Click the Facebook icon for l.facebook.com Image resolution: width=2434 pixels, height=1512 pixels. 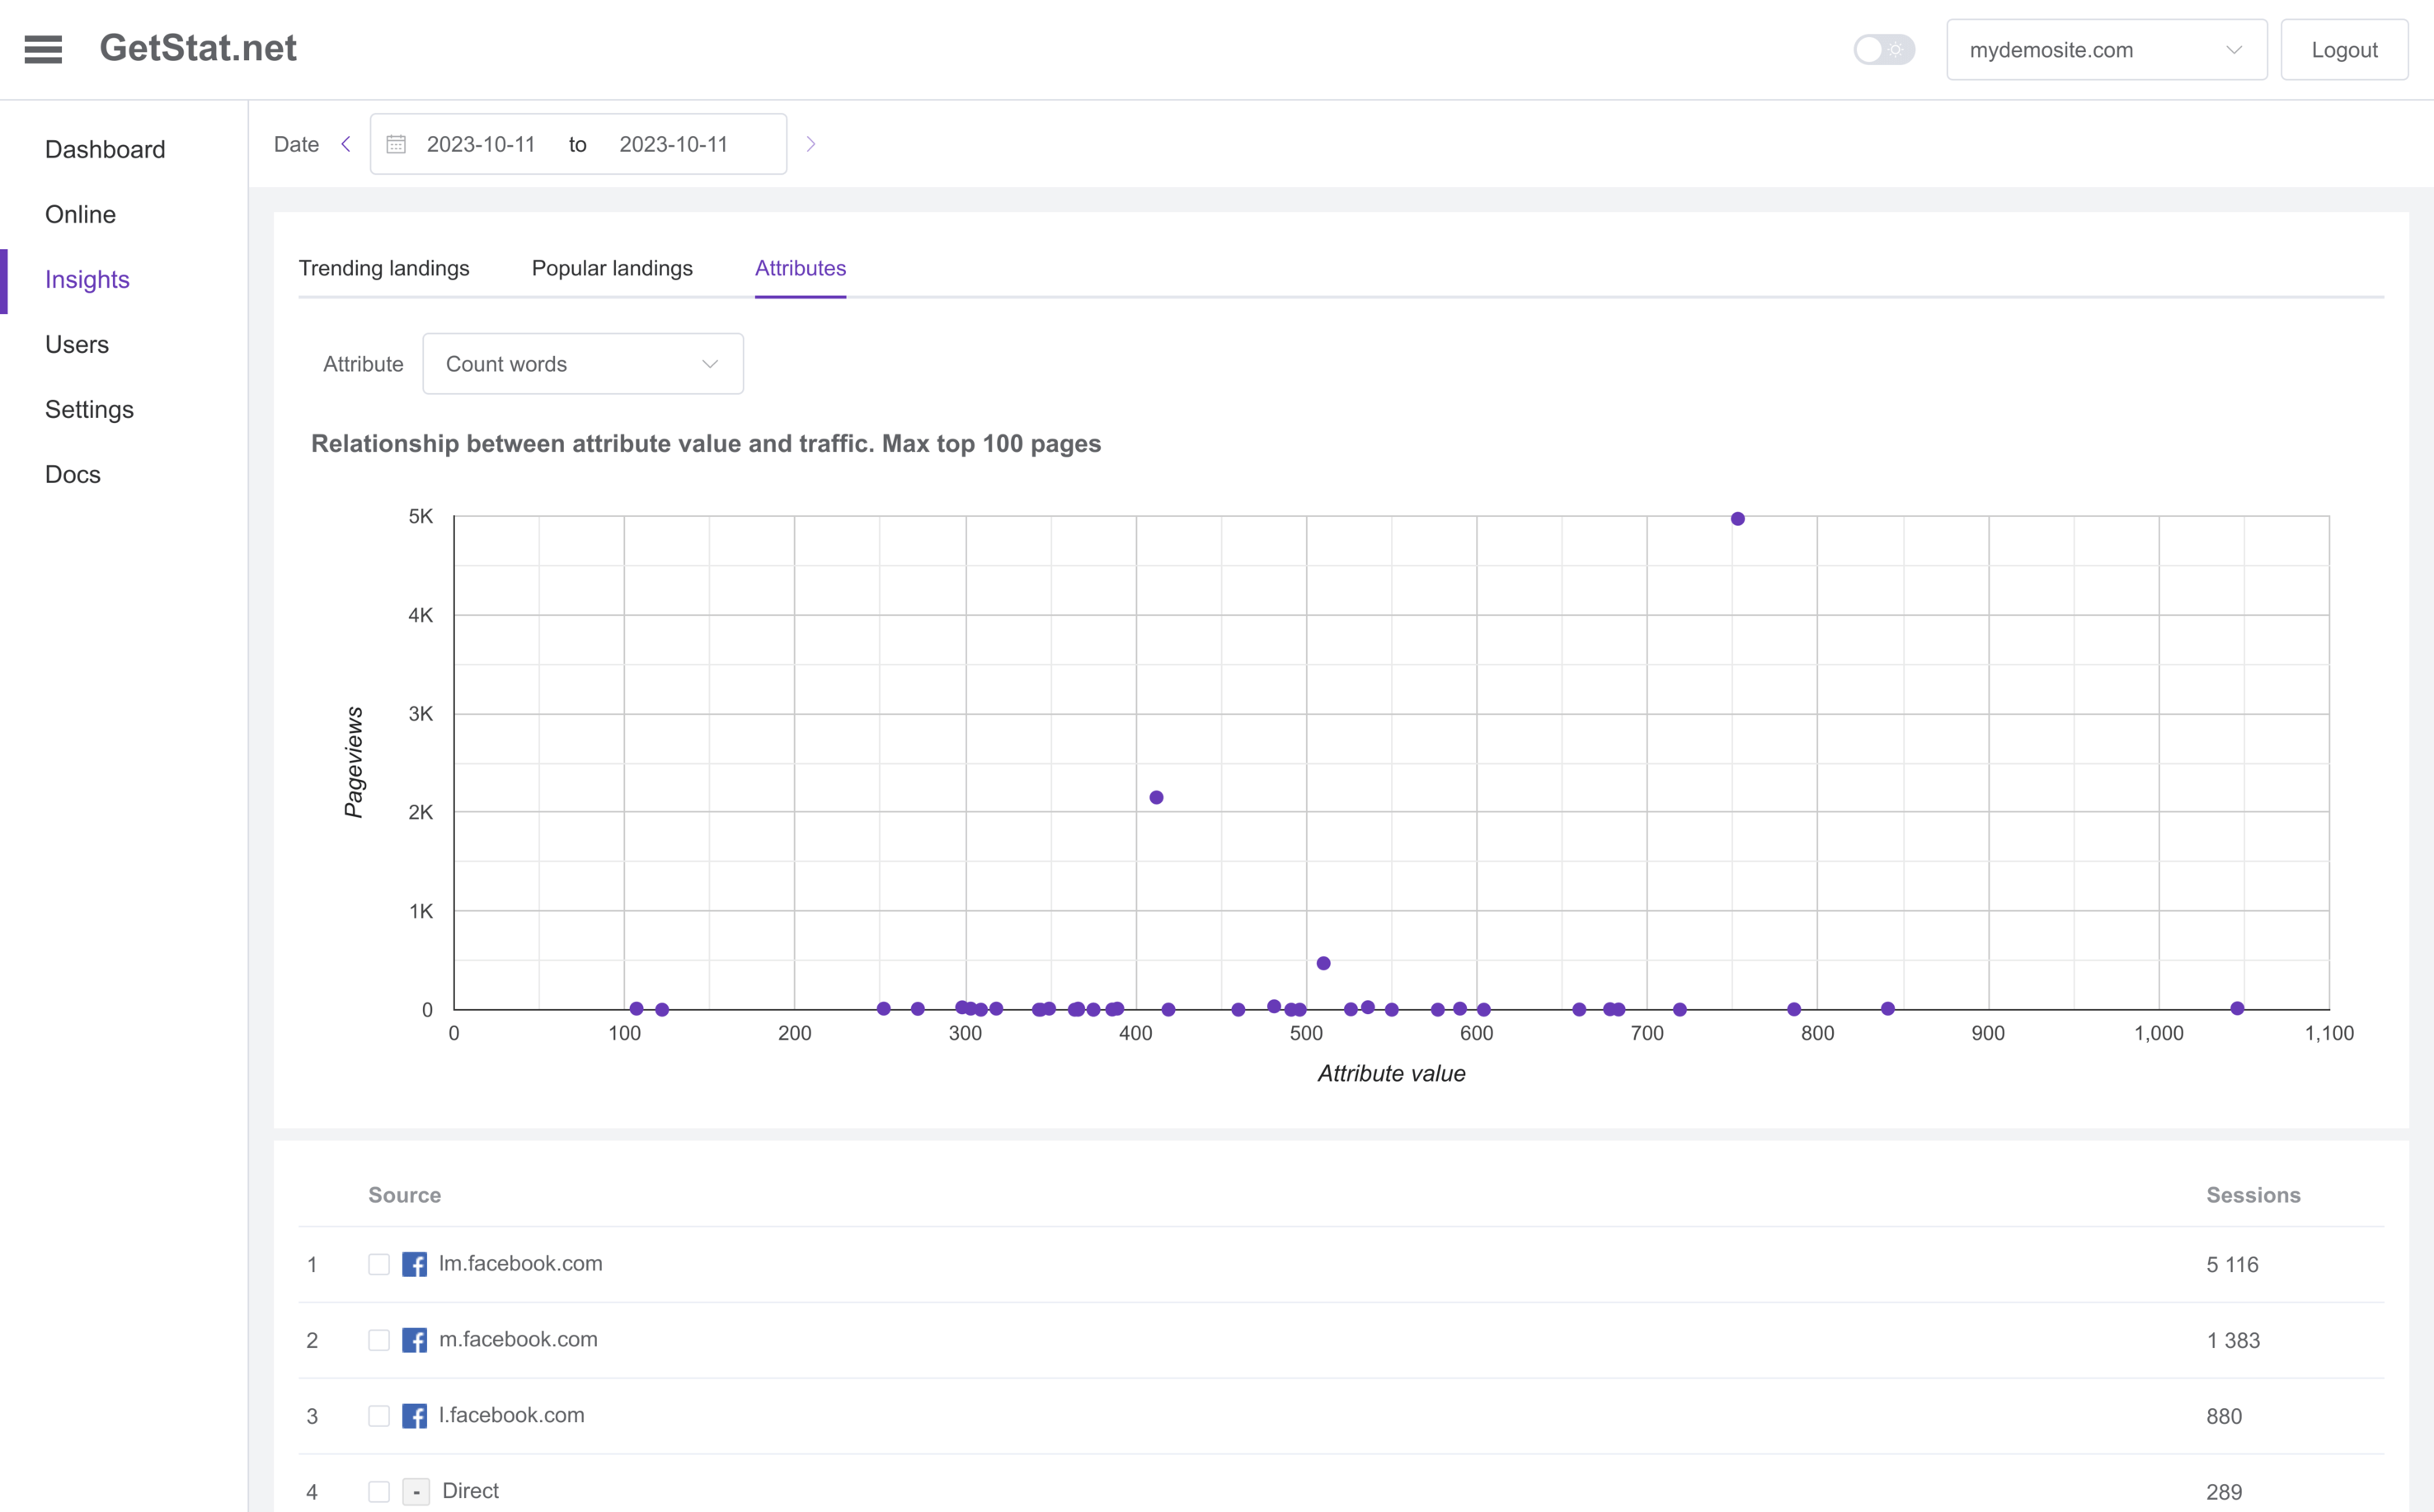pyautogui.click(x=414, y=1416)
